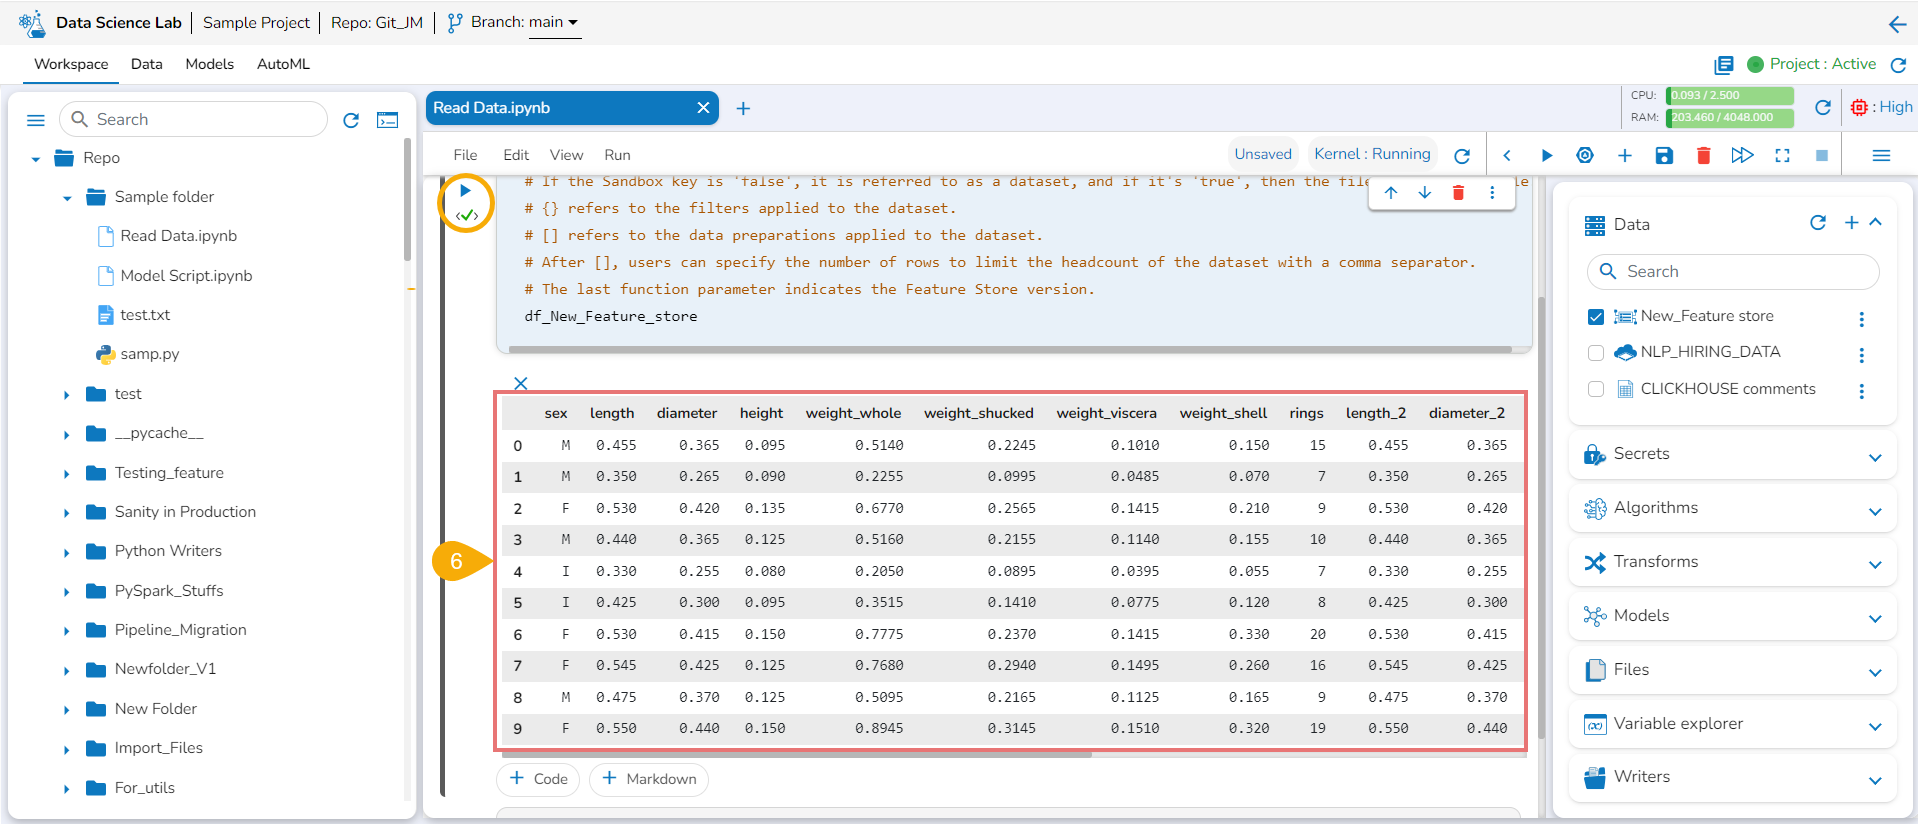
Task: Delete cell with red trash toolbar icon
Action: click(1704, 155)
